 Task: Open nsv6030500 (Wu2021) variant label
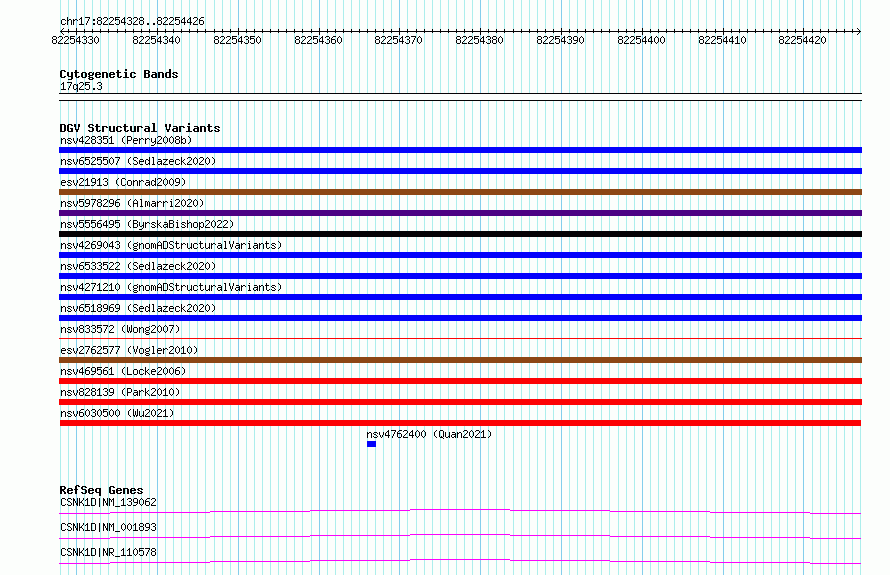point(117,413)
